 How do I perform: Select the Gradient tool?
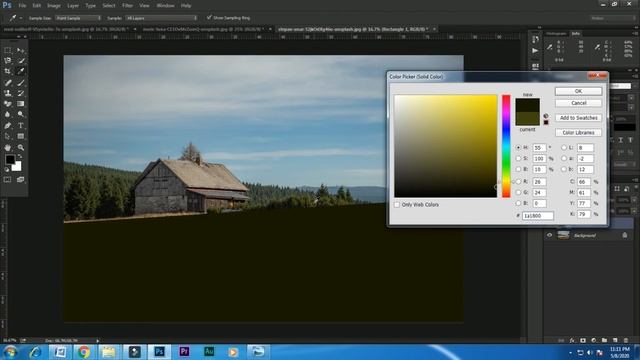pyautogui.click(x=21, y=104)
